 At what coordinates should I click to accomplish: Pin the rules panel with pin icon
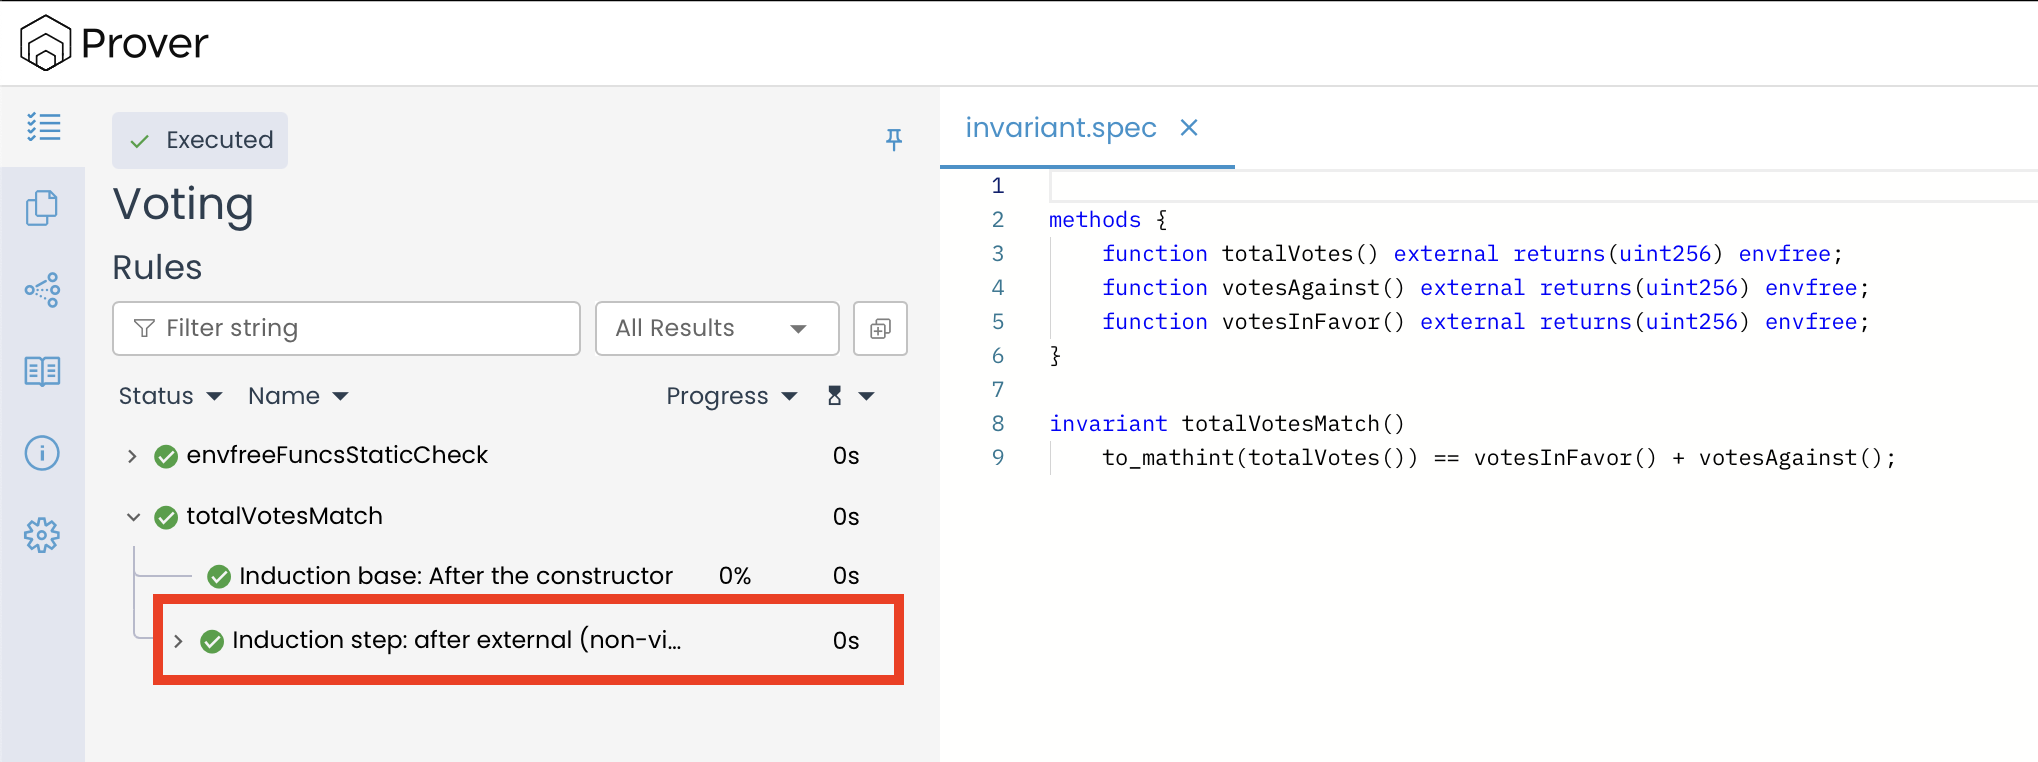(894, 140)
